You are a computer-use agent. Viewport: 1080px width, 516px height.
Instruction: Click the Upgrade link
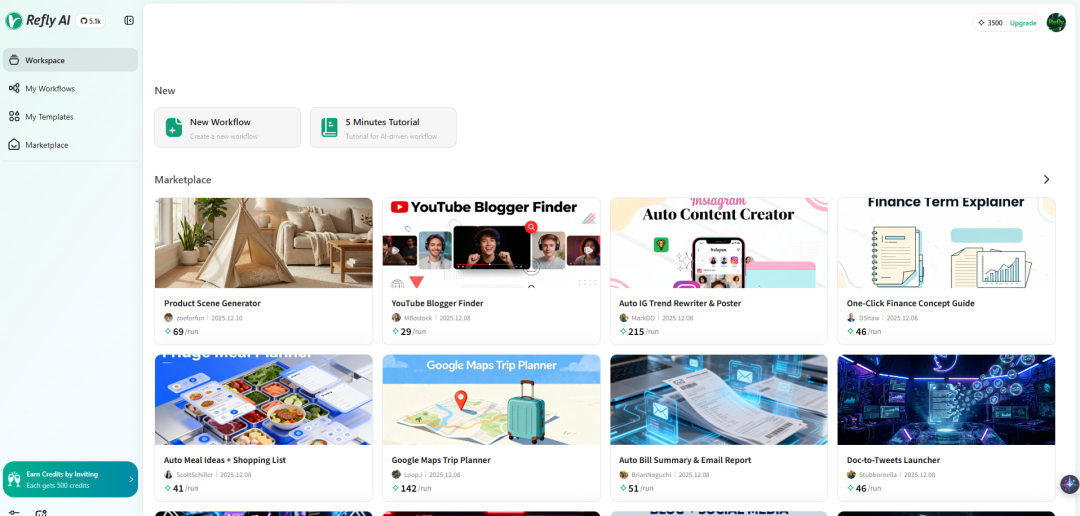[x=1023, y=23]
